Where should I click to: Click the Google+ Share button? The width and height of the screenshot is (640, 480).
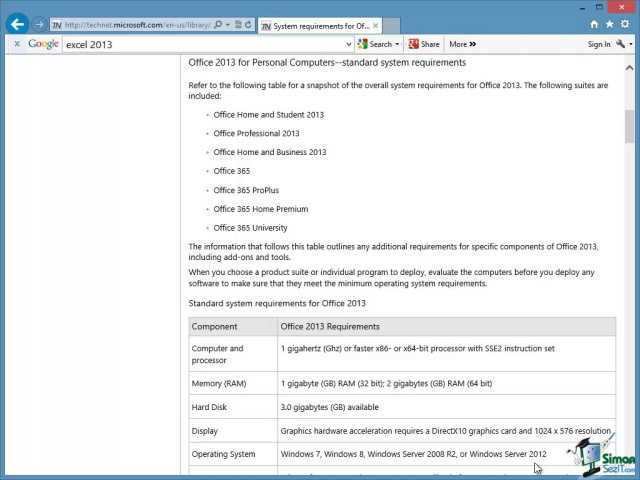point(424,44)
